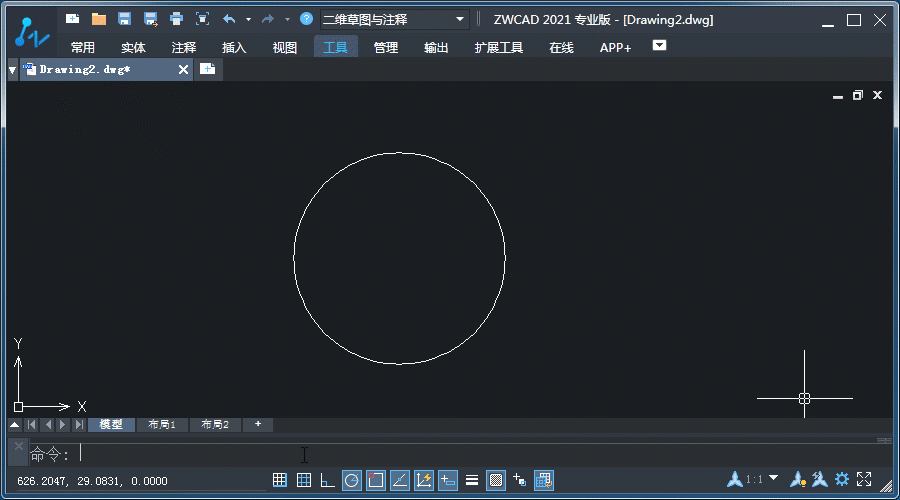Viewport: 900px width, 500px height.
Task: Toggle polar tracking in status bar
Action: click(x=352, y=480)
